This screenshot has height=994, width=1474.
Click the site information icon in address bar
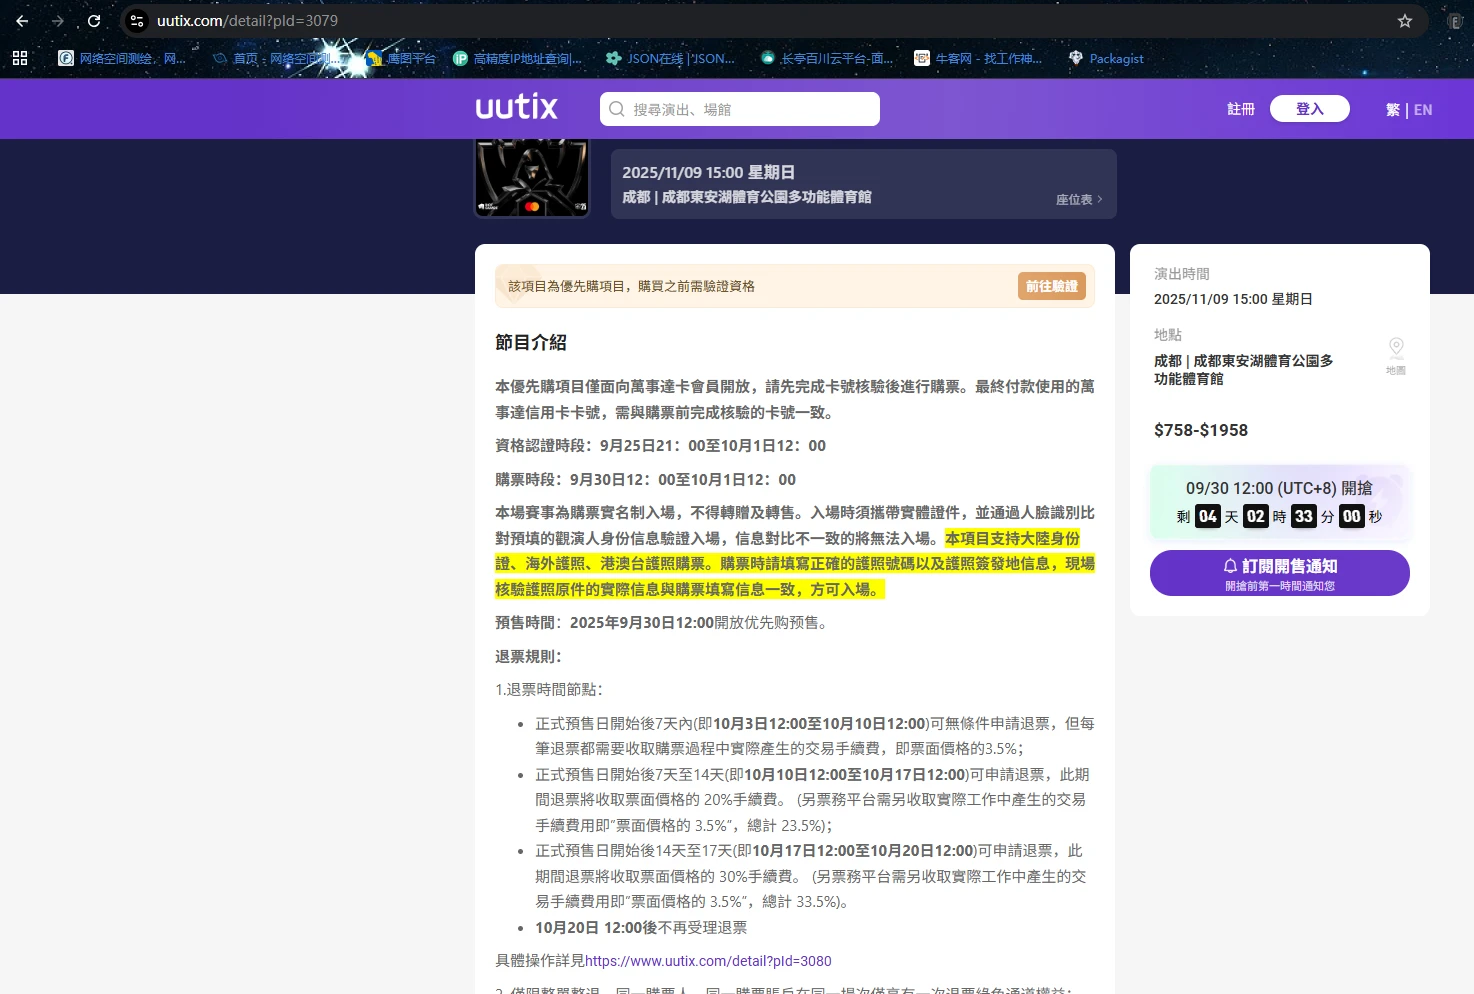pyautogui.click(x=138, y=21)
